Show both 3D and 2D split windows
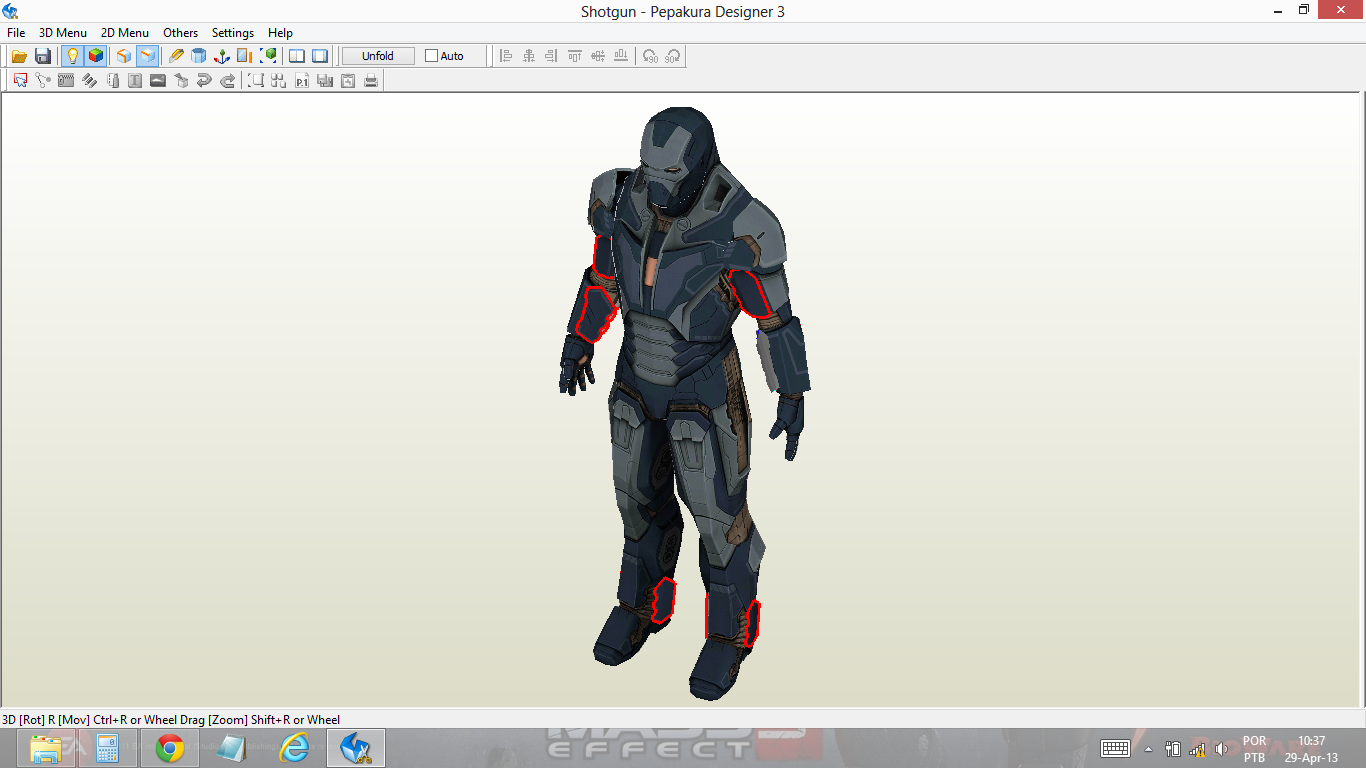The image size is (1366, 768). click(x=297, y=56)
